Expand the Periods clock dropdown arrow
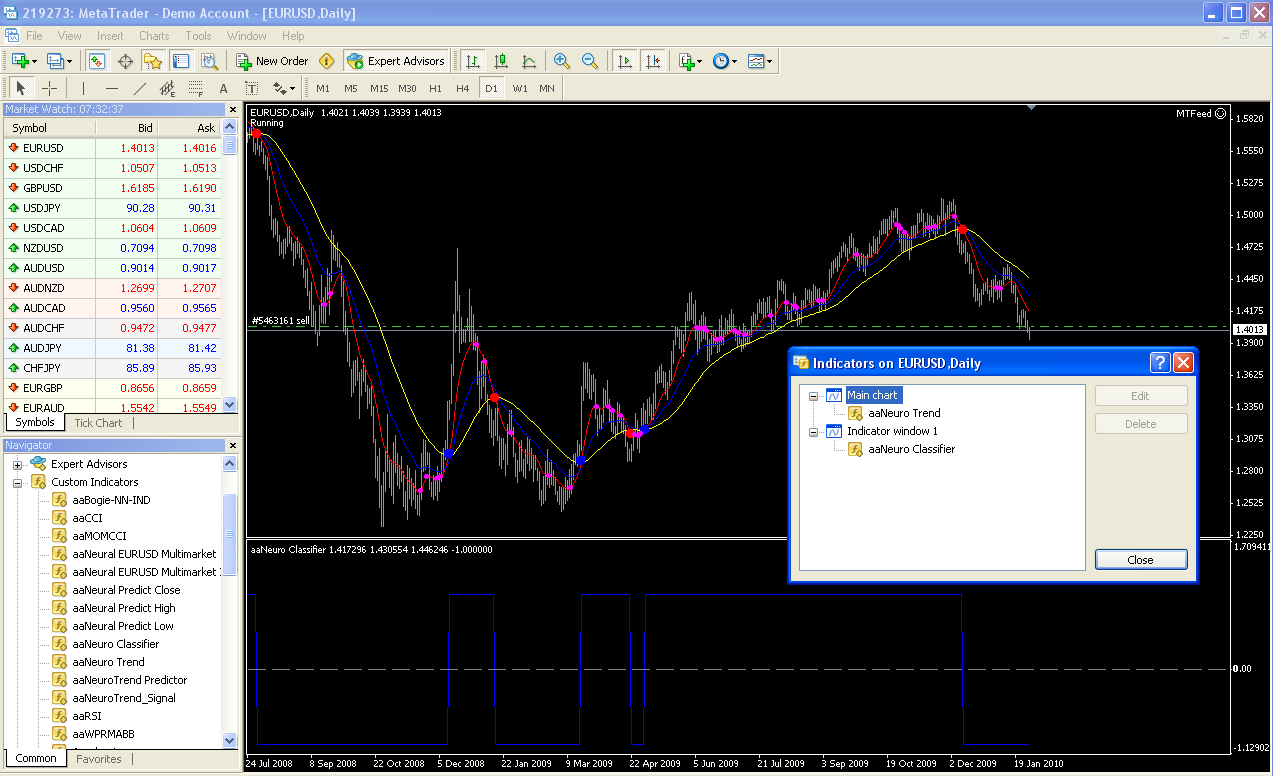The image size is (1273, 776). [734, 62]
